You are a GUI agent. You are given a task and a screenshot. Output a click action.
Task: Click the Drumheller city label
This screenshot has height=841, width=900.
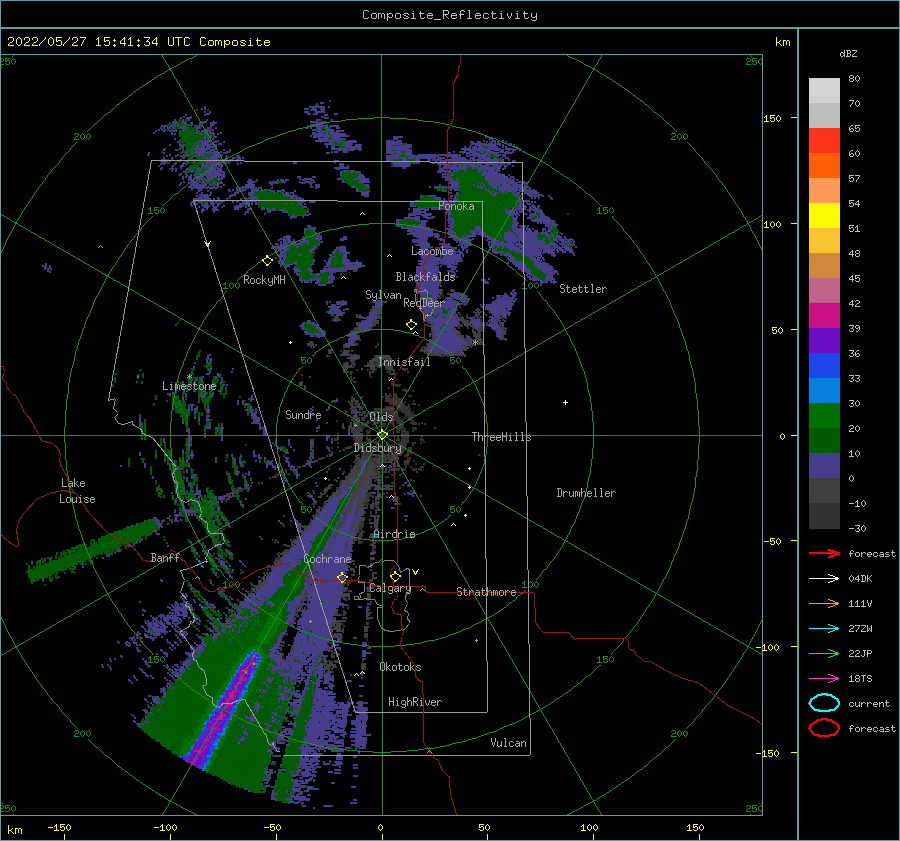(586, 493)
